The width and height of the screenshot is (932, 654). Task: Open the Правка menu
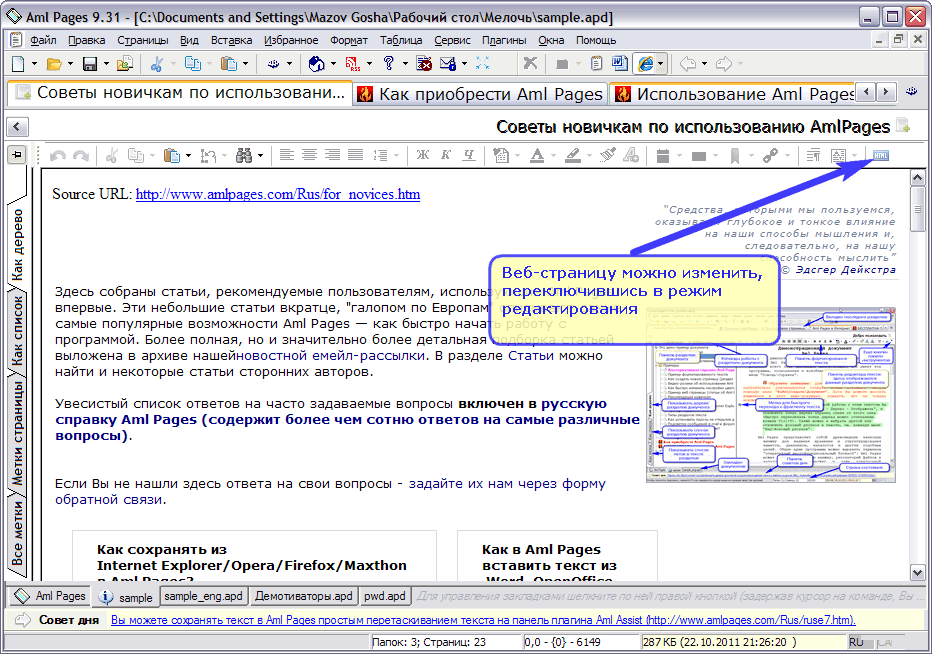pos(87,40)
